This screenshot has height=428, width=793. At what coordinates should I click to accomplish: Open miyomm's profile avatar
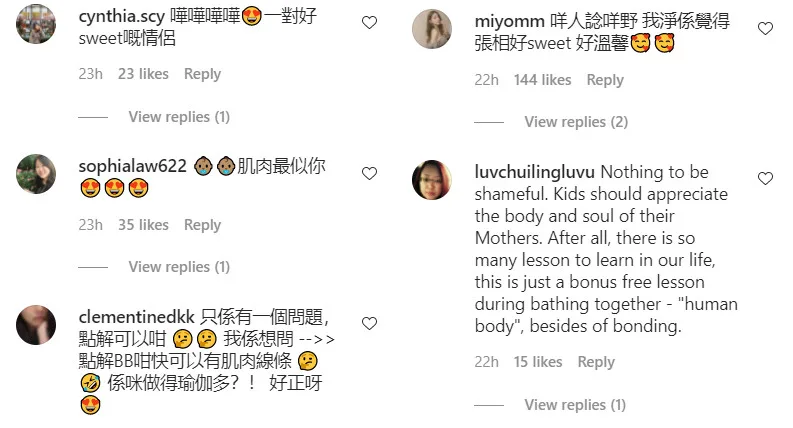coord(432,29)
